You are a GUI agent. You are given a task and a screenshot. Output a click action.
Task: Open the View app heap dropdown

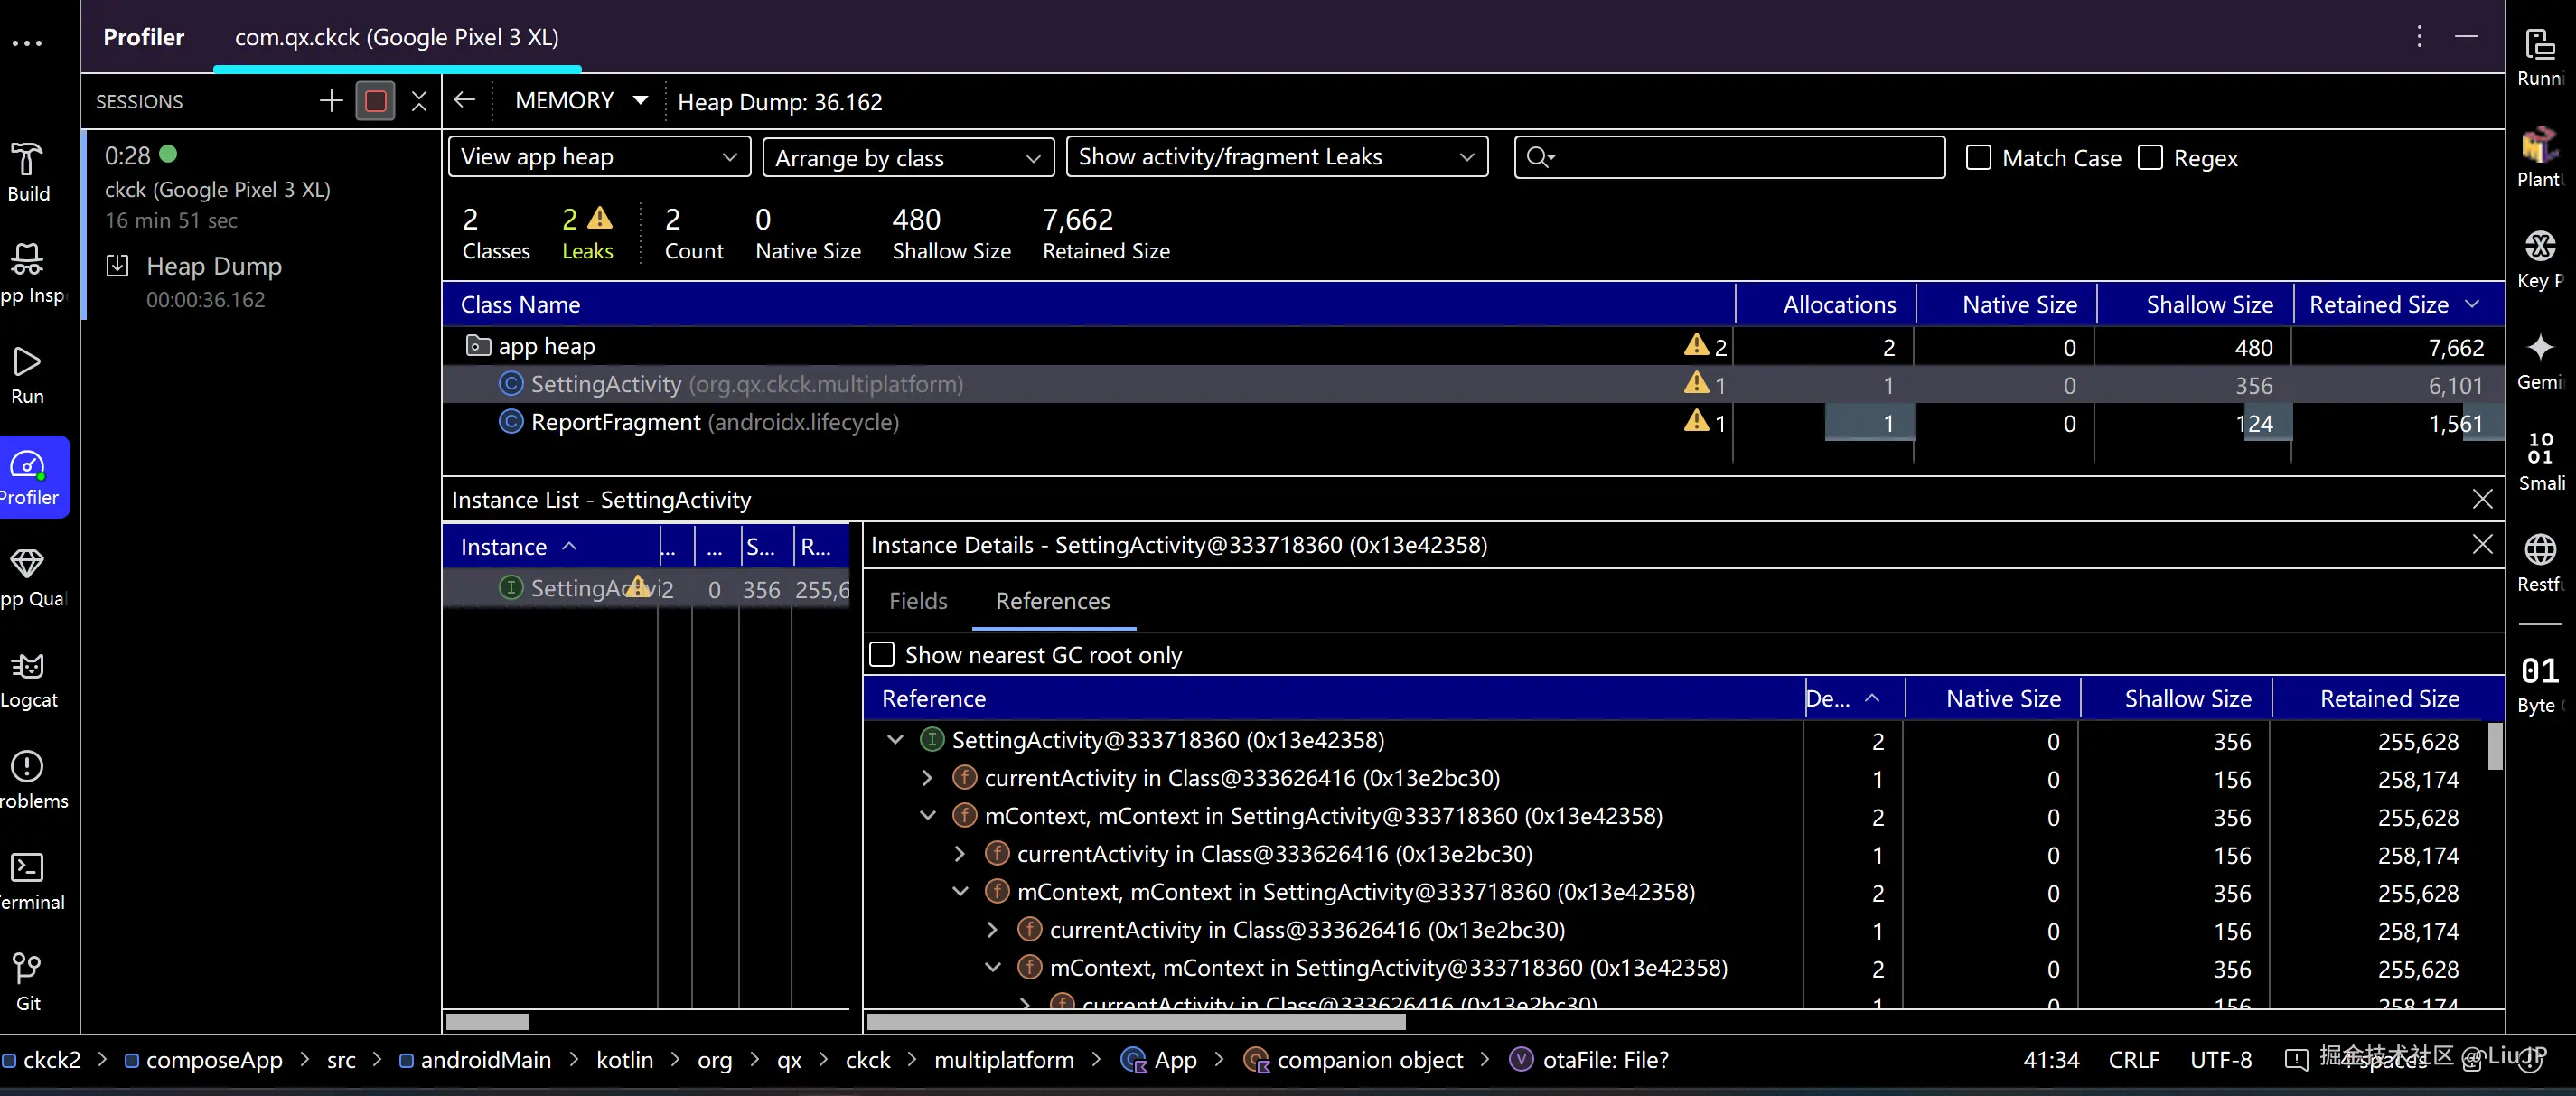point(598,157)
